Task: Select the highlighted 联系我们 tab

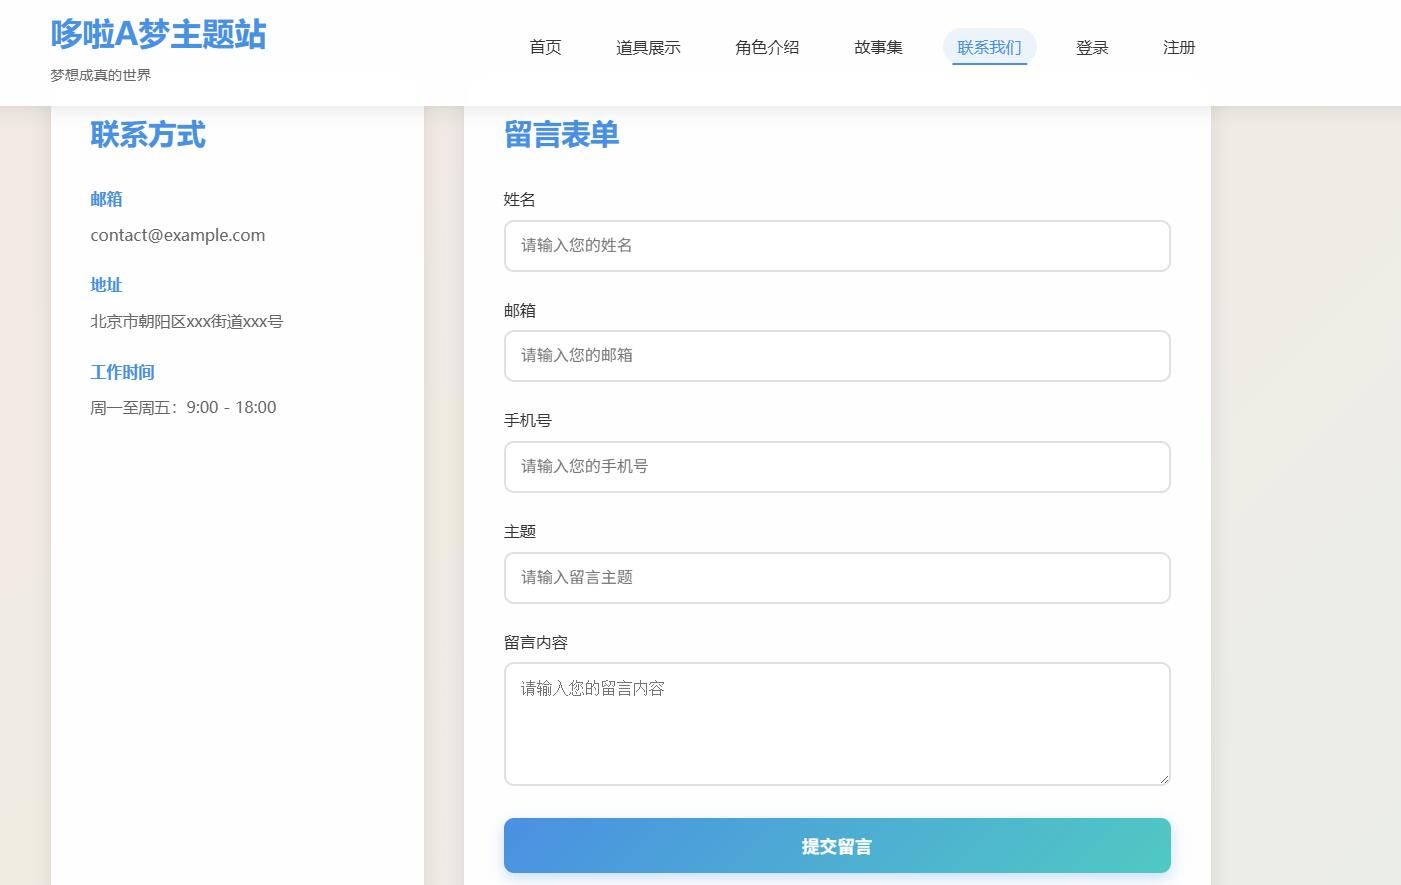Action: coord(989,47)
